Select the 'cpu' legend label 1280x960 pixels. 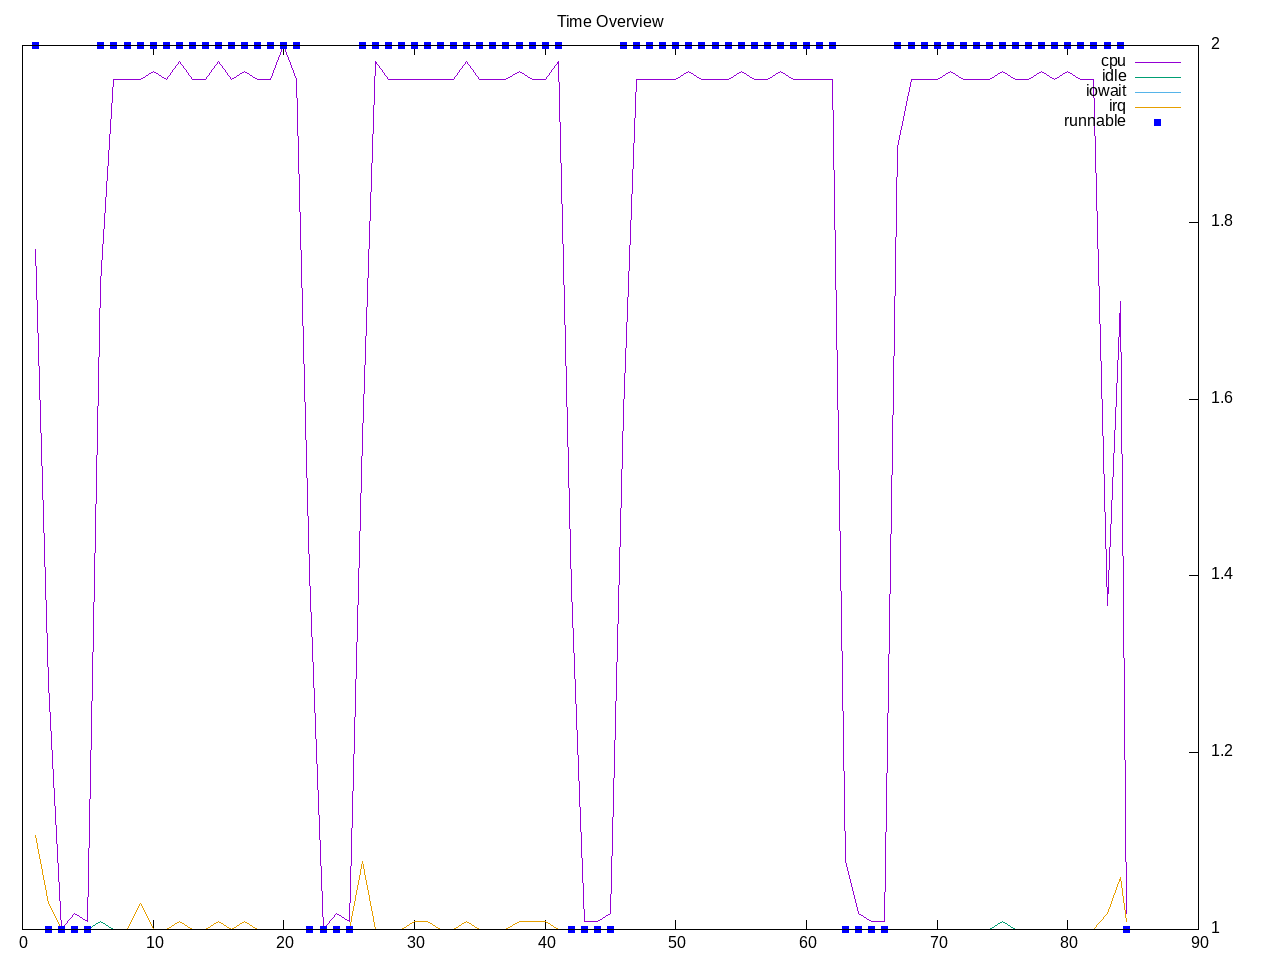pyautogui.click(x=1112, y=61)
